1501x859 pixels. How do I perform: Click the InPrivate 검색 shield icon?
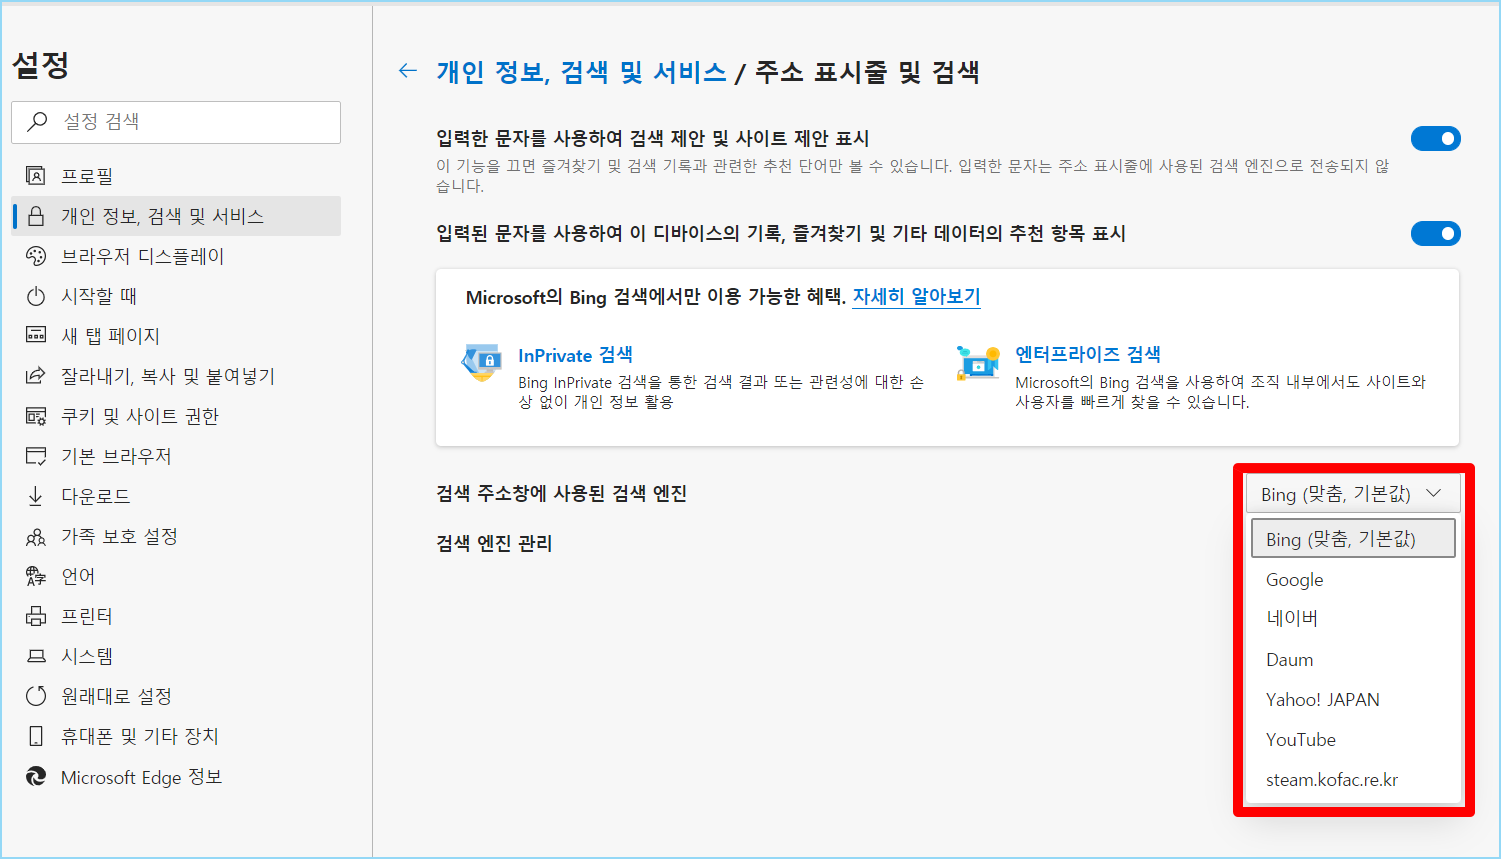(x=482, y=362)
